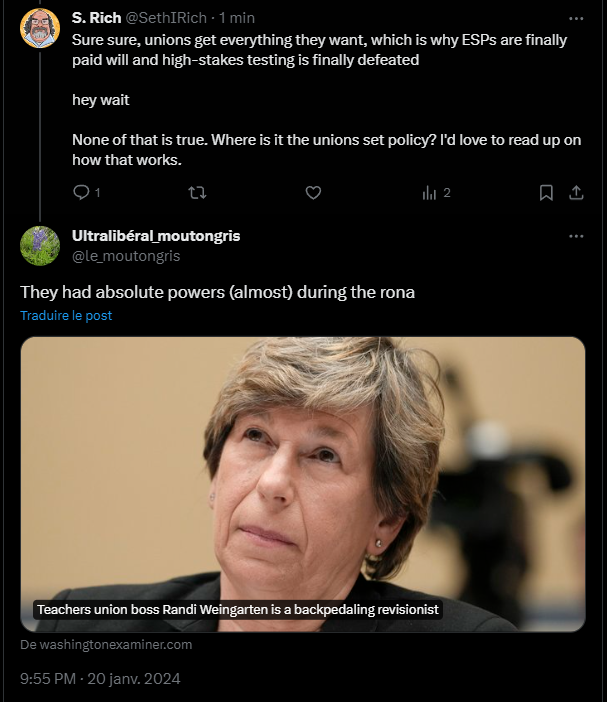Image resolution: width=607 pixels, height=702 pixels.
Task: Open the Randi Weingarten article image
Action: pos(303,484)
